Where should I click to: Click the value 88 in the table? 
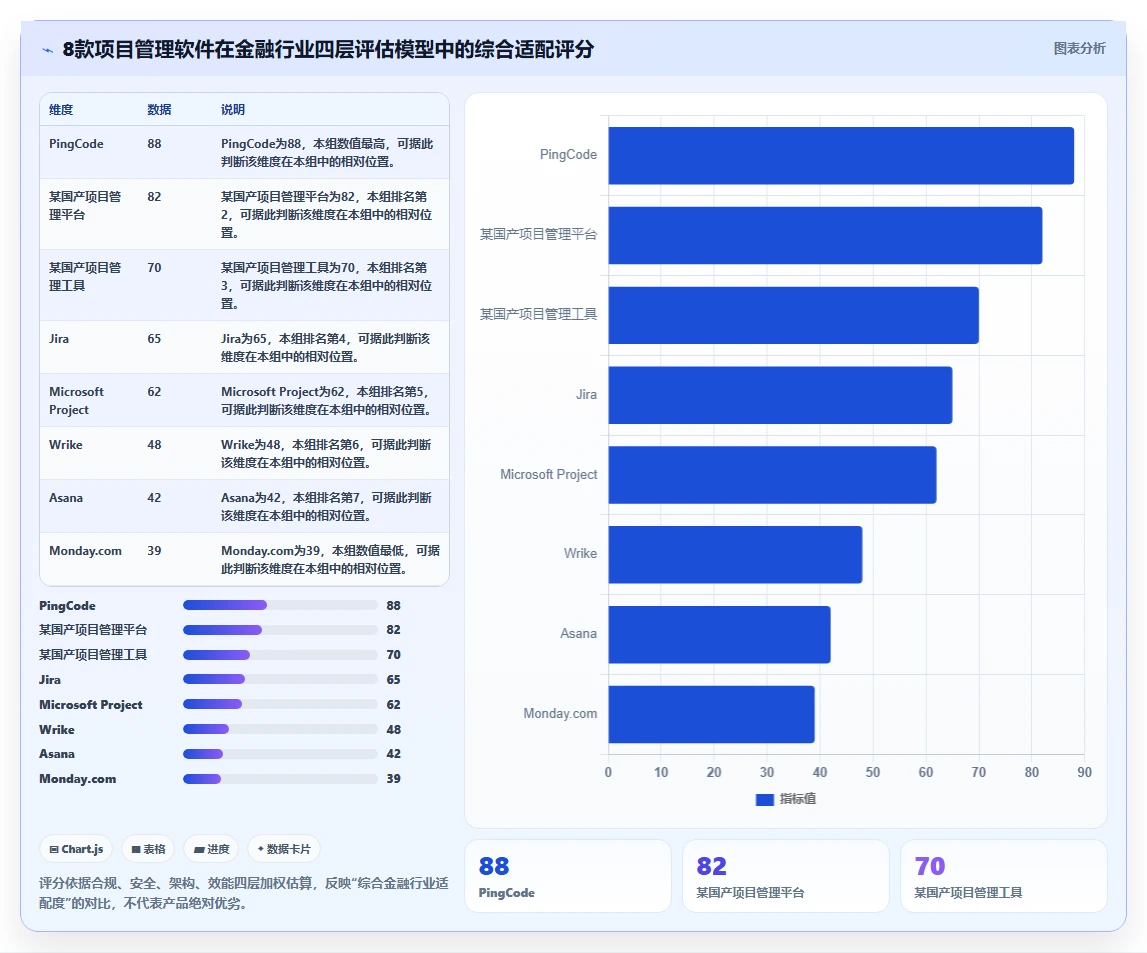(154, 144)
